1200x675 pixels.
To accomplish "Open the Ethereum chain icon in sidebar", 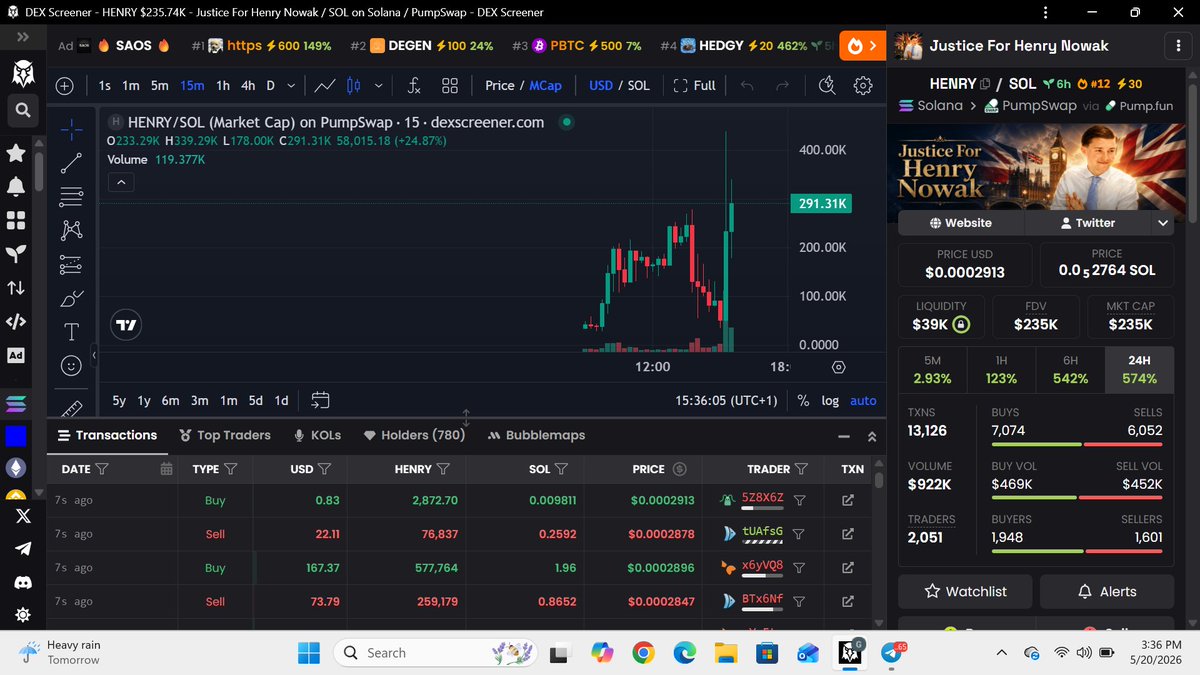I will [16, 468].
